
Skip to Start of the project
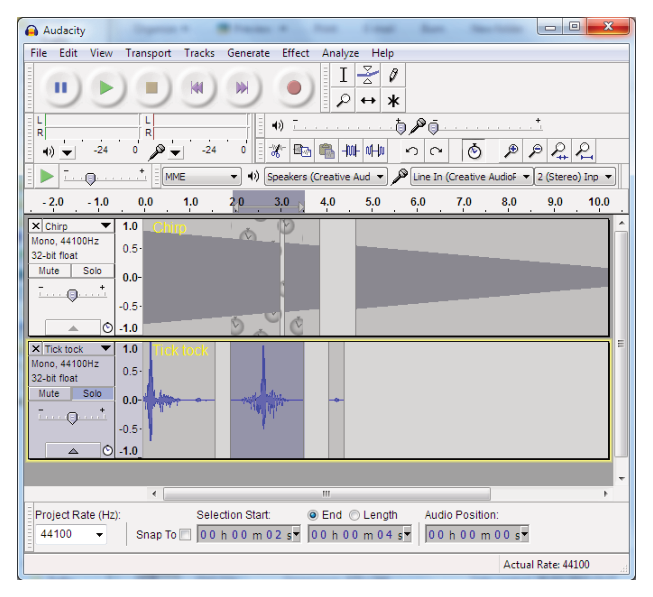(197, 88)
